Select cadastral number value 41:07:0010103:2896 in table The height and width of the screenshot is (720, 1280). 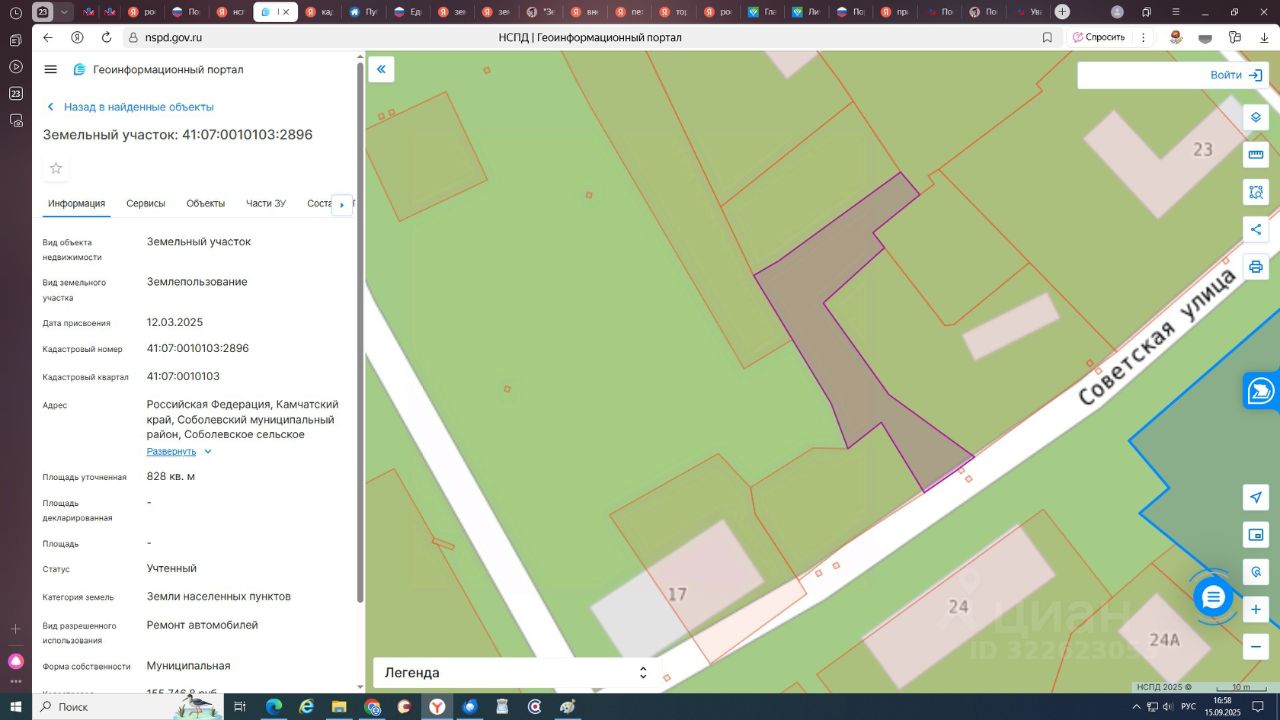198,349
